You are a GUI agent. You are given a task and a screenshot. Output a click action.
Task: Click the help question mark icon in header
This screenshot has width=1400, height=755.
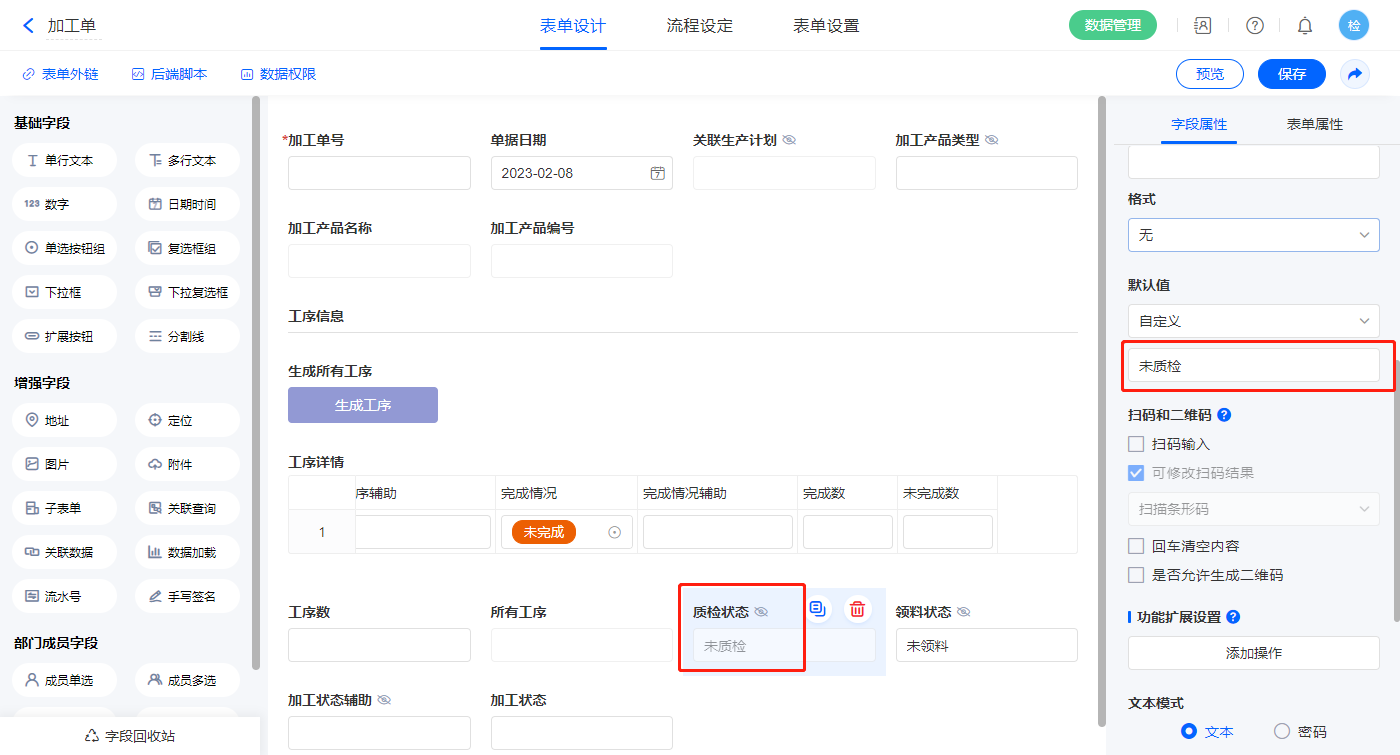[x=1254, y=26]
